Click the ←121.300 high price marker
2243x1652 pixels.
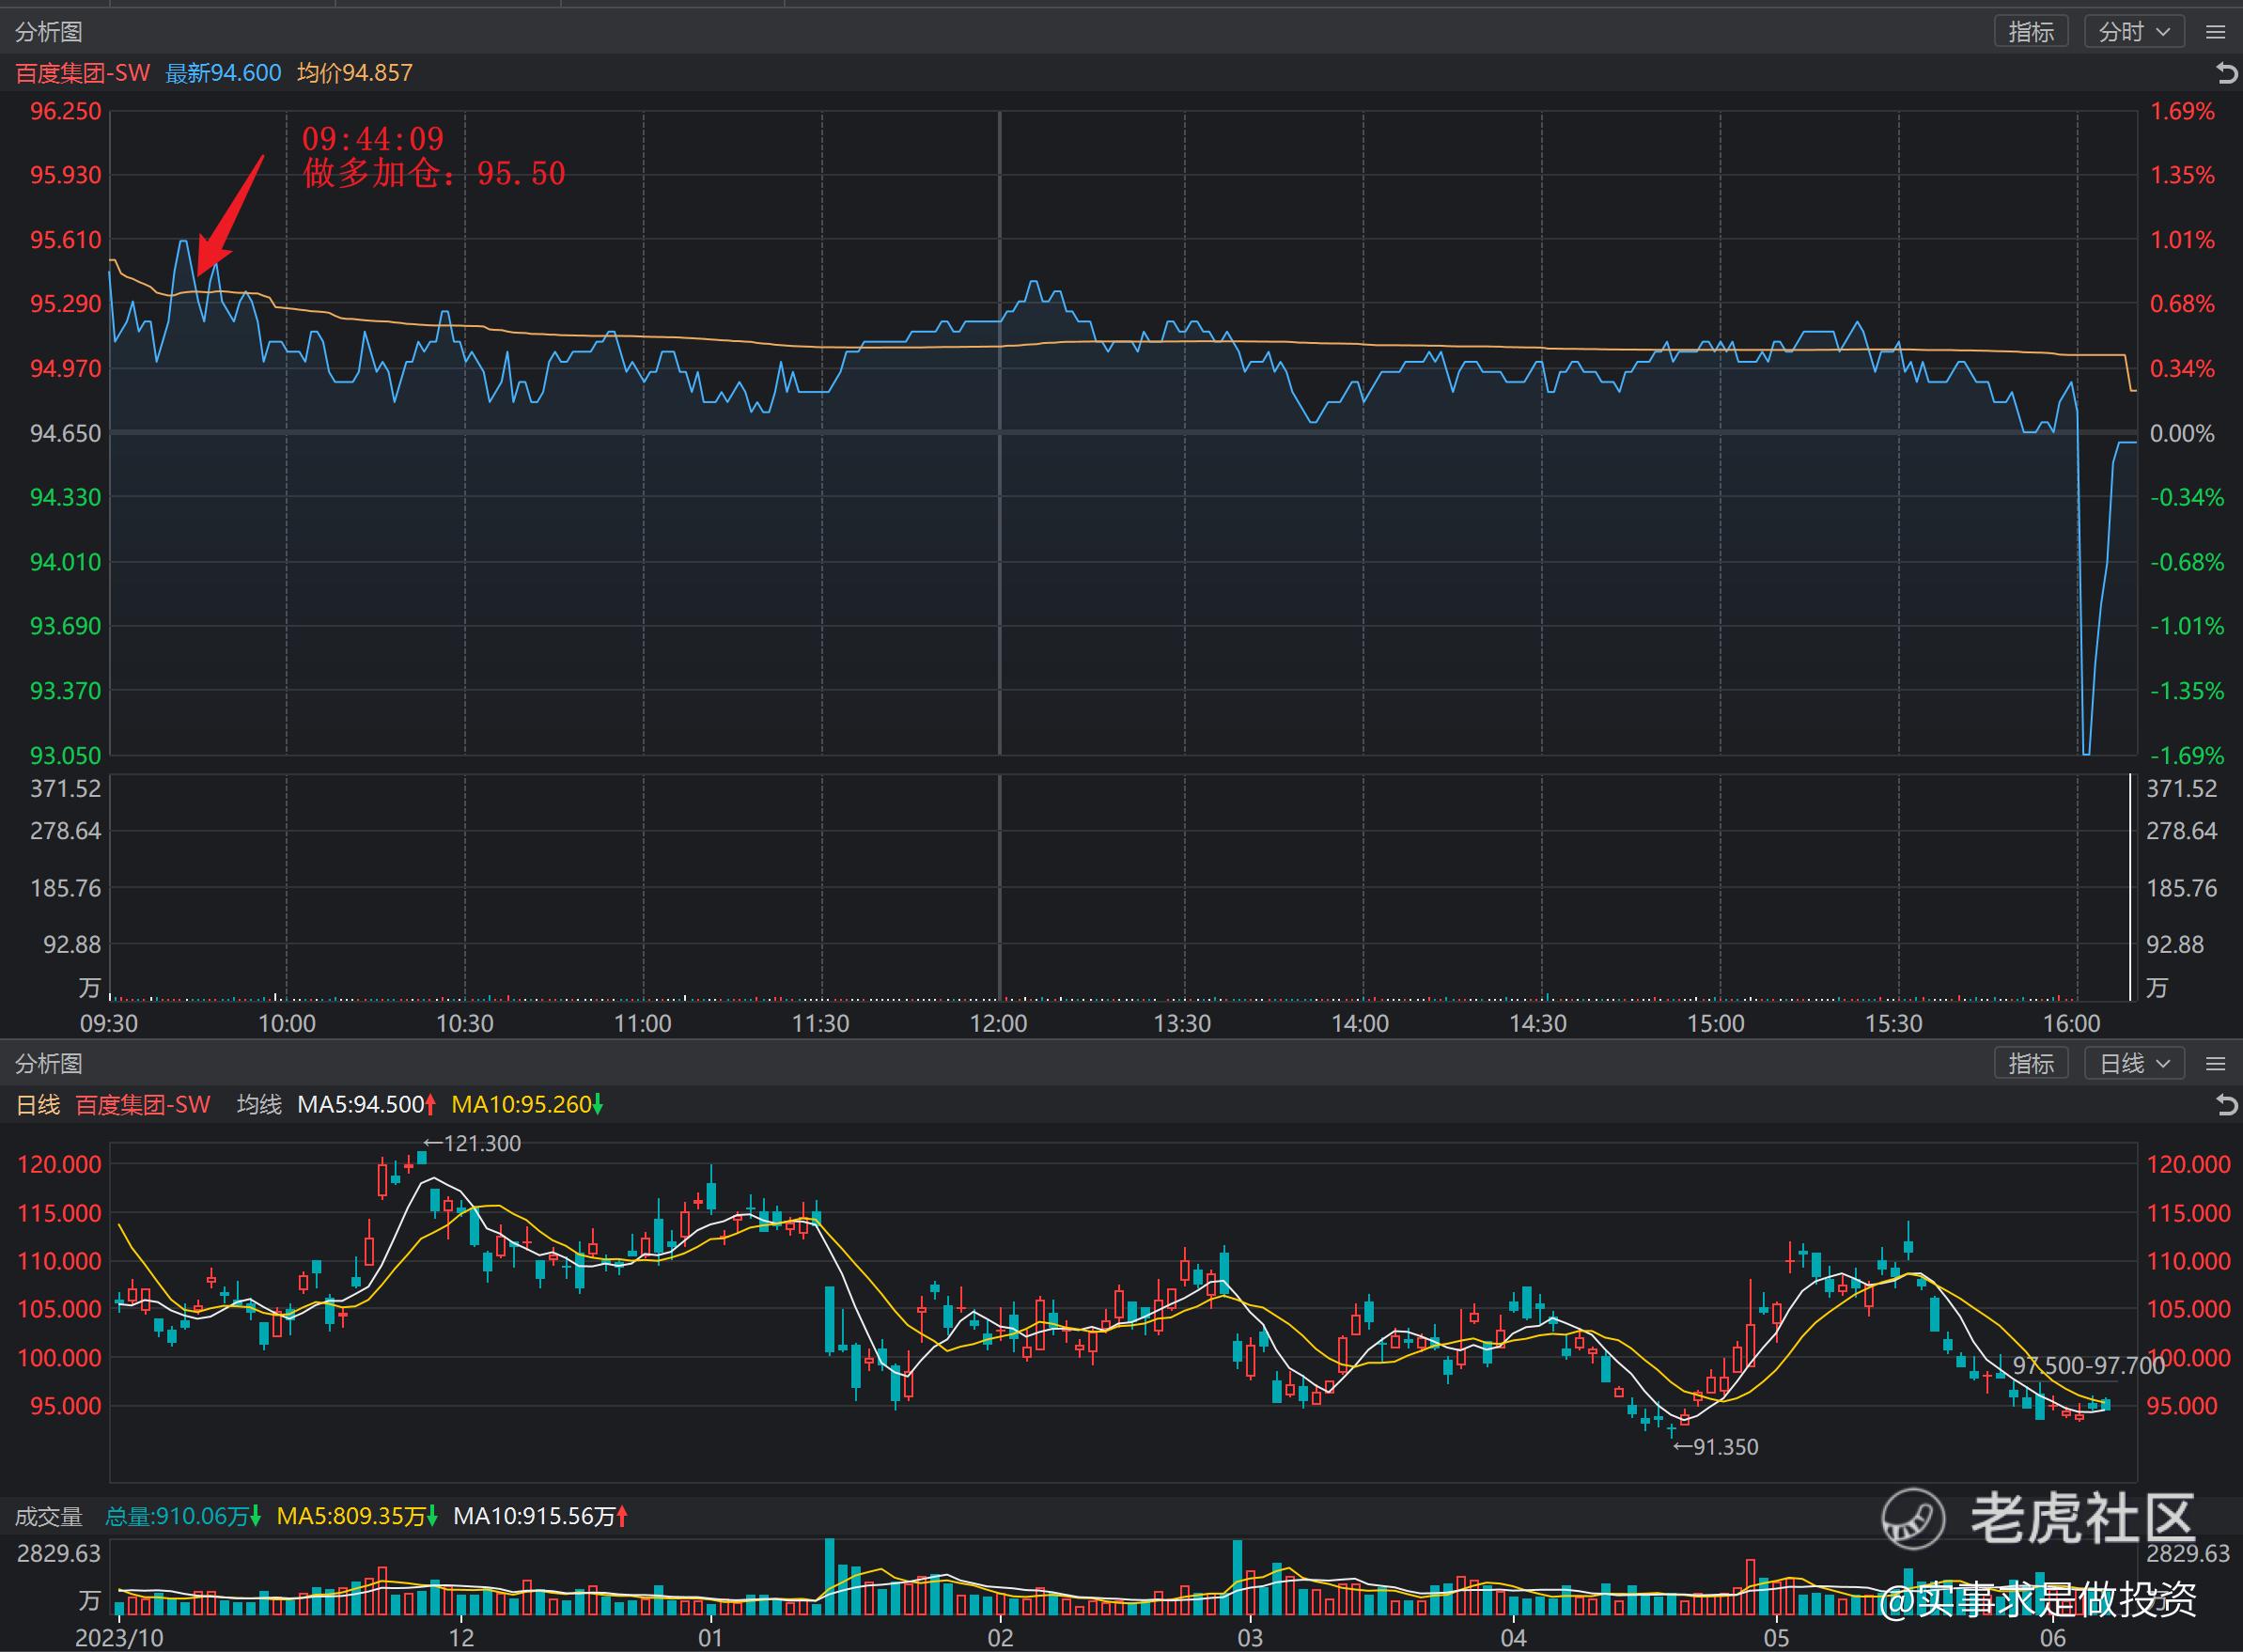click(472, 1143)
